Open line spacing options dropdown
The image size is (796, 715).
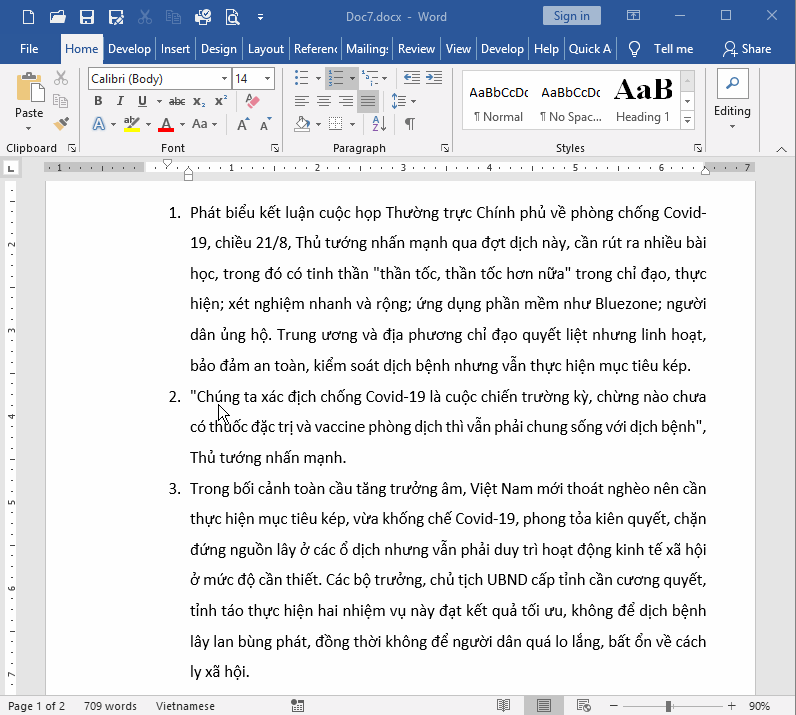(413, 101)
